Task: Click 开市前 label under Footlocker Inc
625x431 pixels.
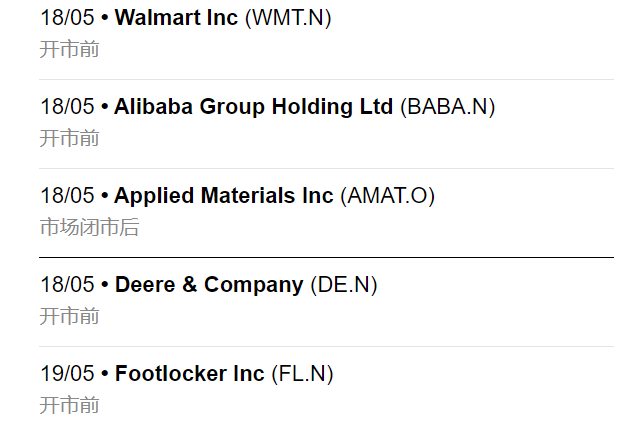Action: pos(69,405)
